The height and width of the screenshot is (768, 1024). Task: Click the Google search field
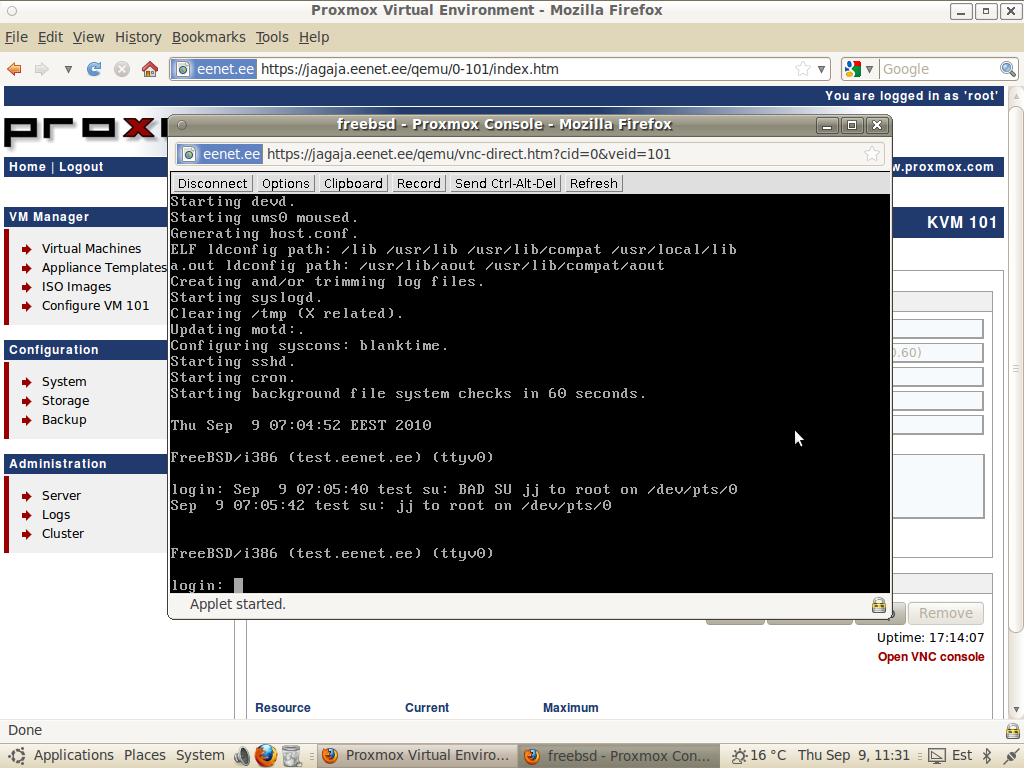pos(939,69)
